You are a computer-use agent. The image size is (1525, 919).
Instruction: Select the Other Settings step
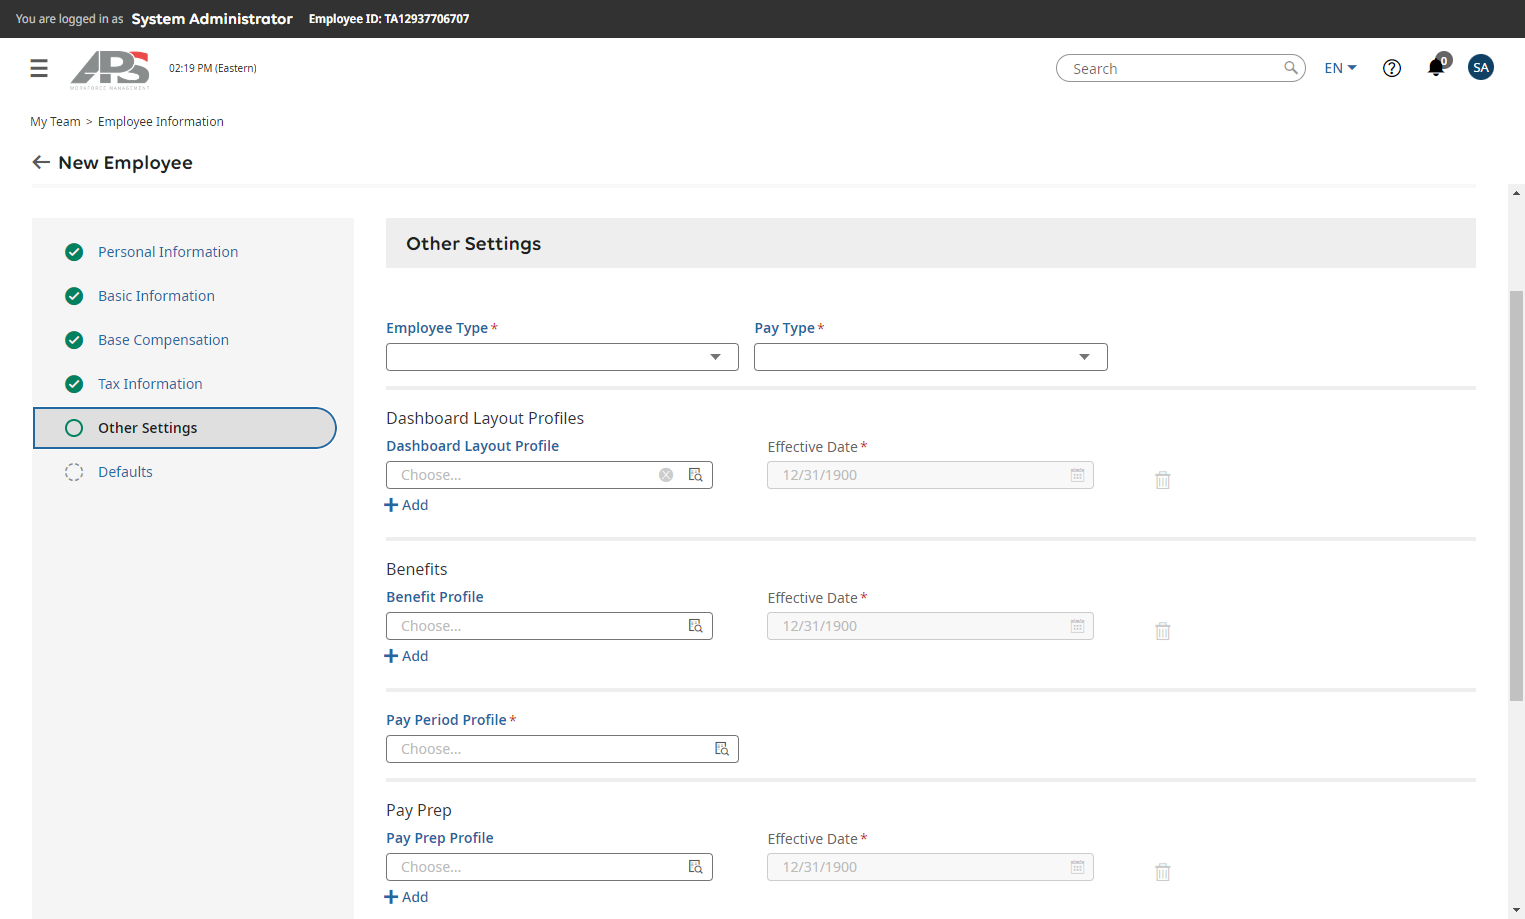tap(185, 428)
